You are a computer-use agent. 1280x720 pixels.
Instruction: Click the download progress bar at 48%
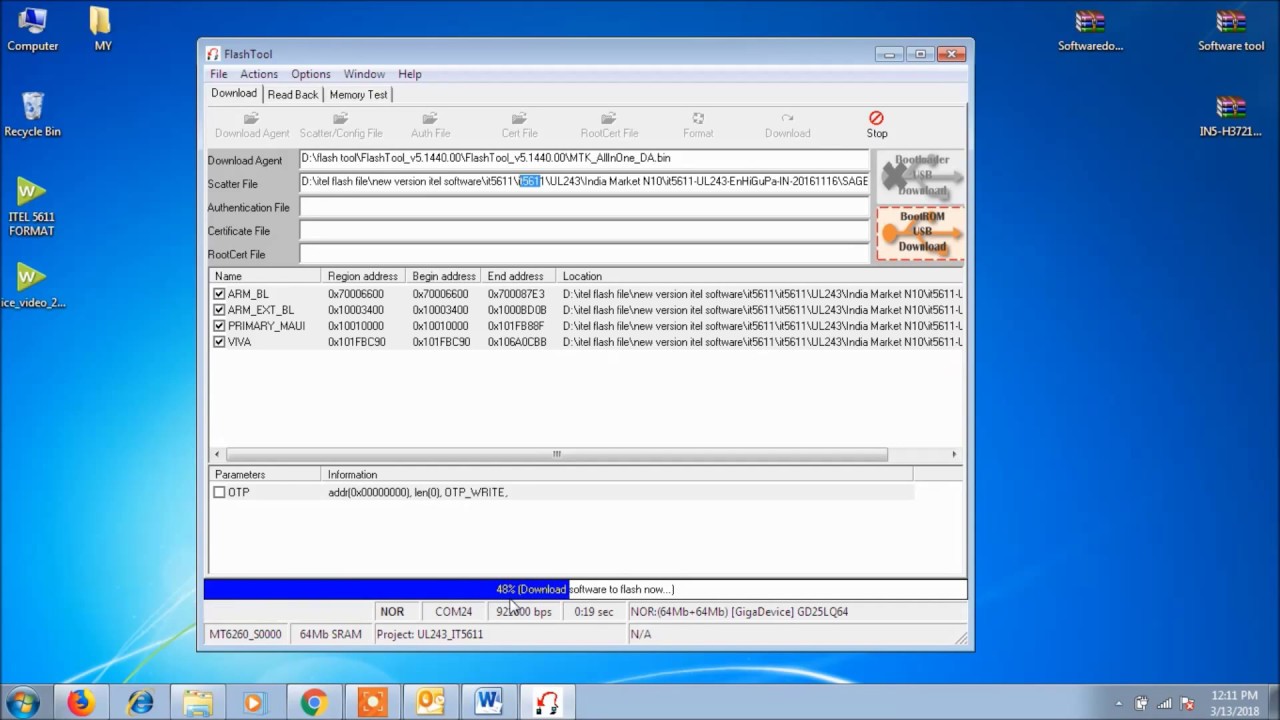click(585, 589)
